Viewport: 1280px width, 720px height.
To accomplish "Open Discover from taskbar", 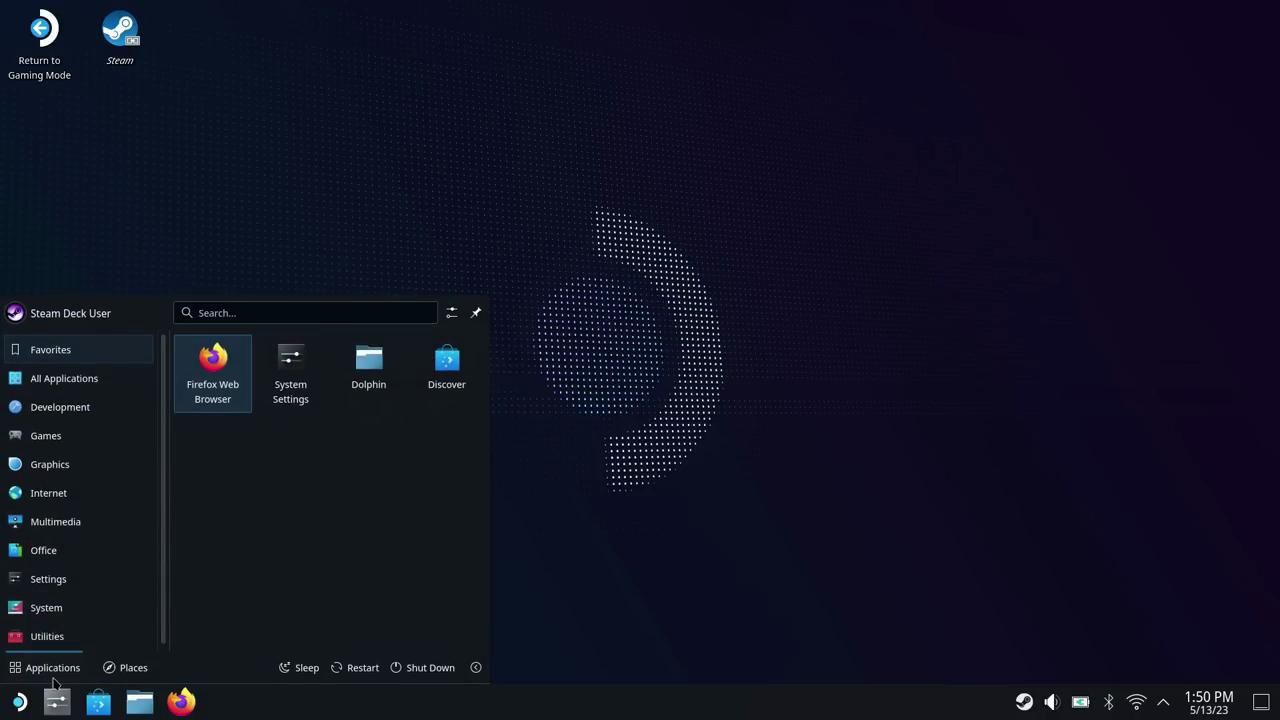I will 98,702.
